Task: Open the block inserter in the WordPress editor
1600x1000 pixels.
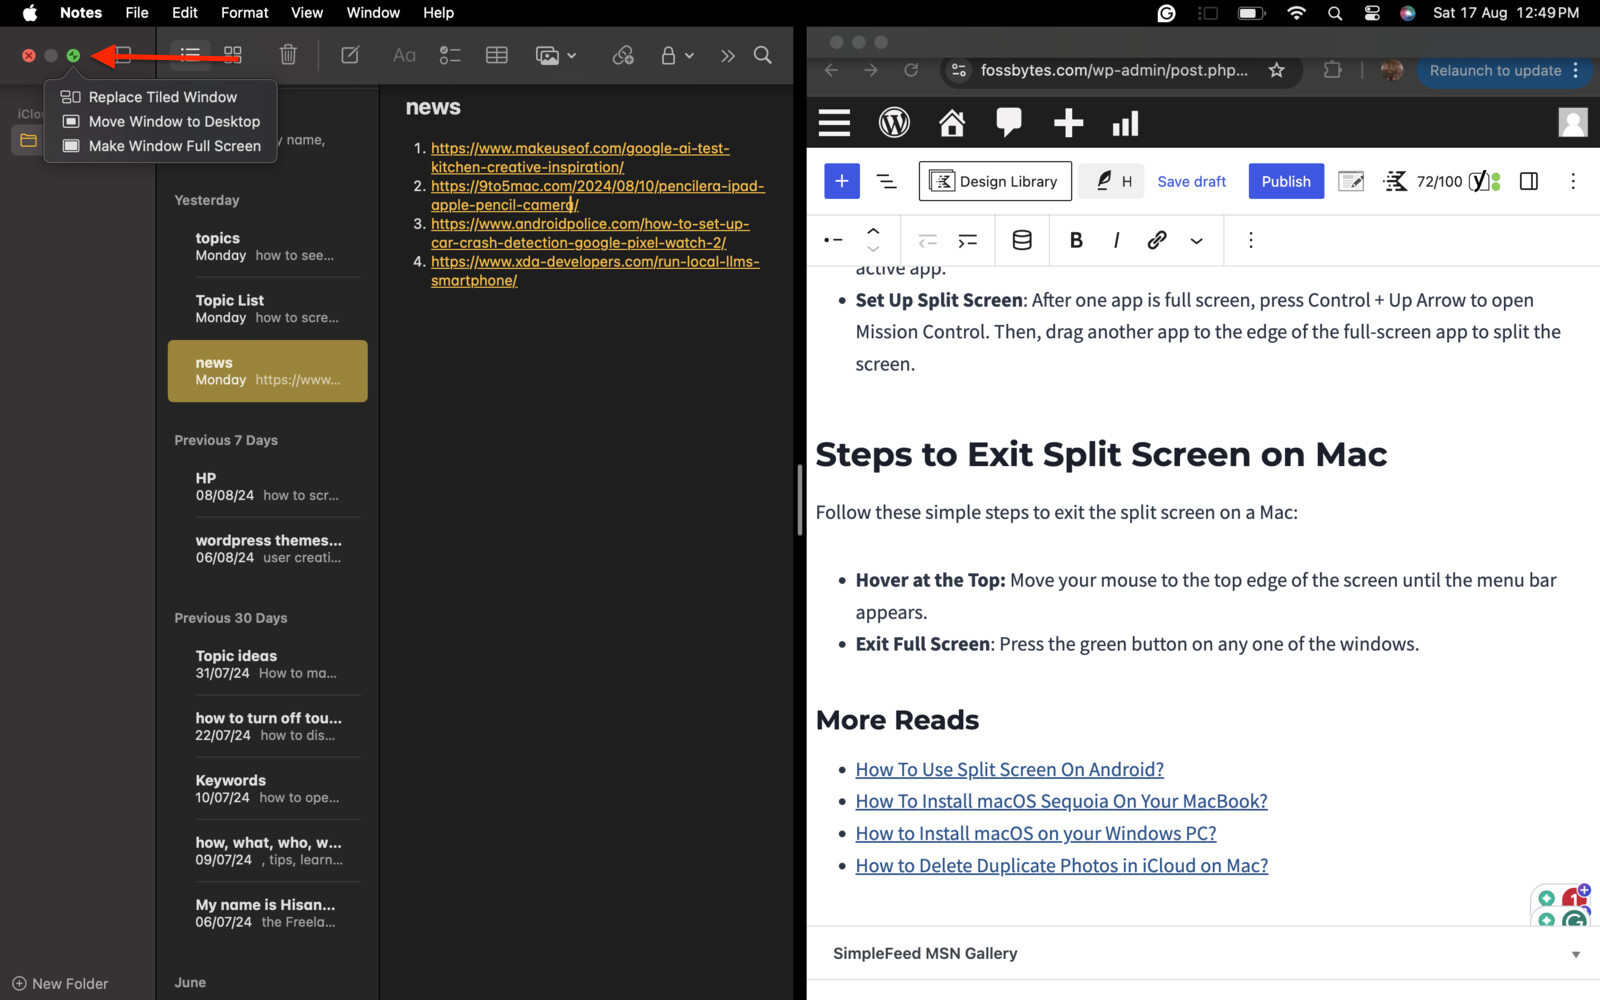Action: 841,181
